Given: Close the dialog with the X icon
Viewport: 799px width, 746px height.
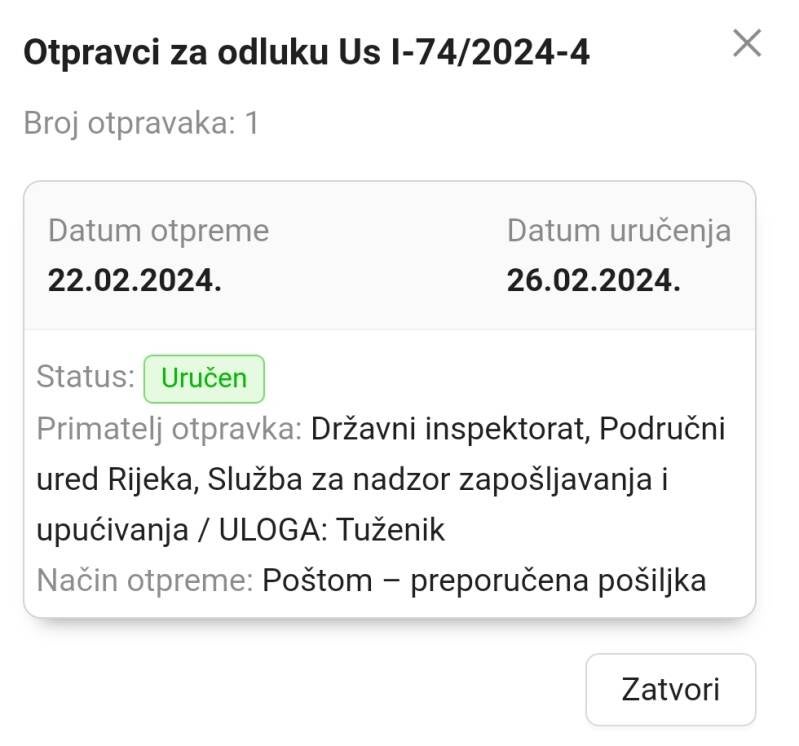Looking at the screenshot, I should 747,44.
